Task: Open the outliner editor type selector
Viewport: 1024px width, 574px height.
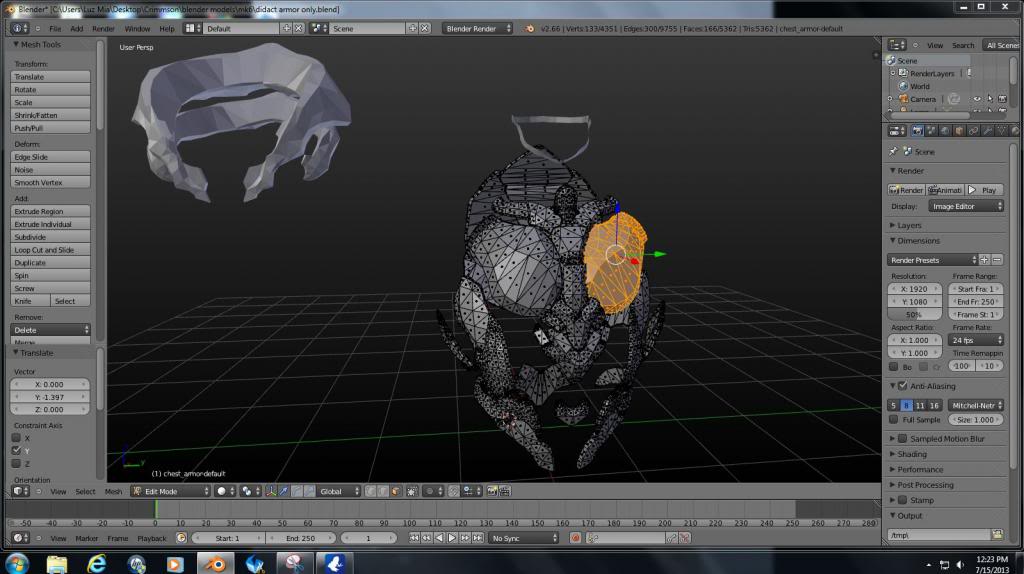Action: (897, 45)
